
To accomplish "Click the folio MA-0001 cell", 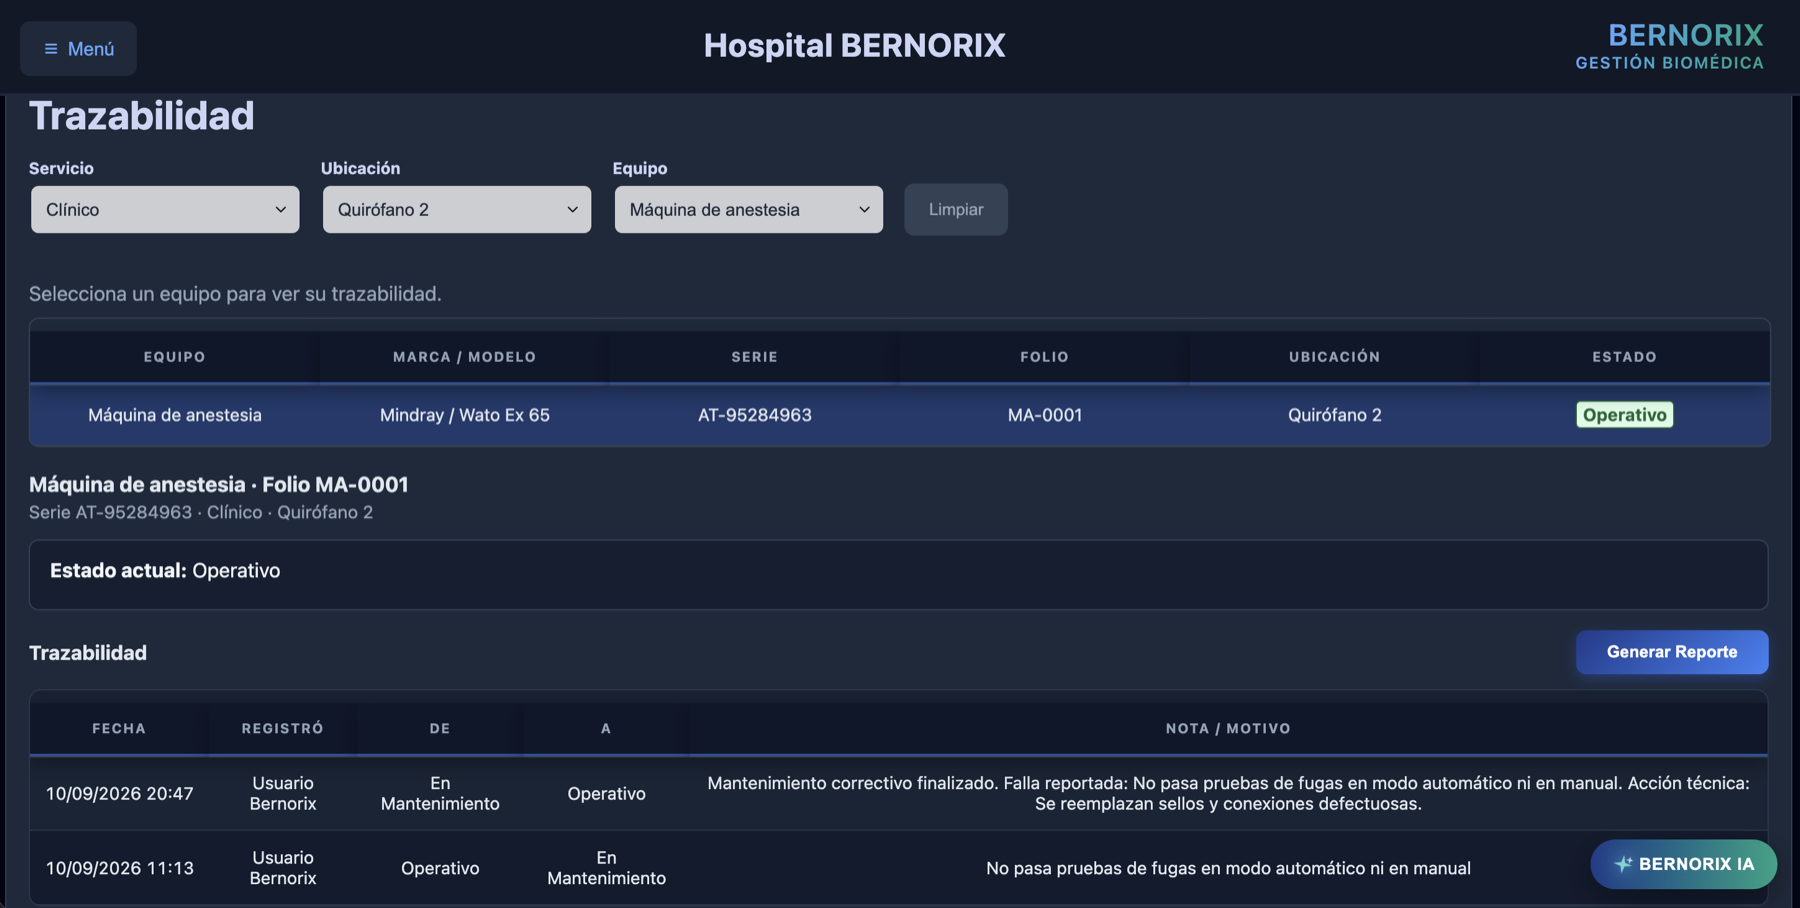I will 1045,415.
